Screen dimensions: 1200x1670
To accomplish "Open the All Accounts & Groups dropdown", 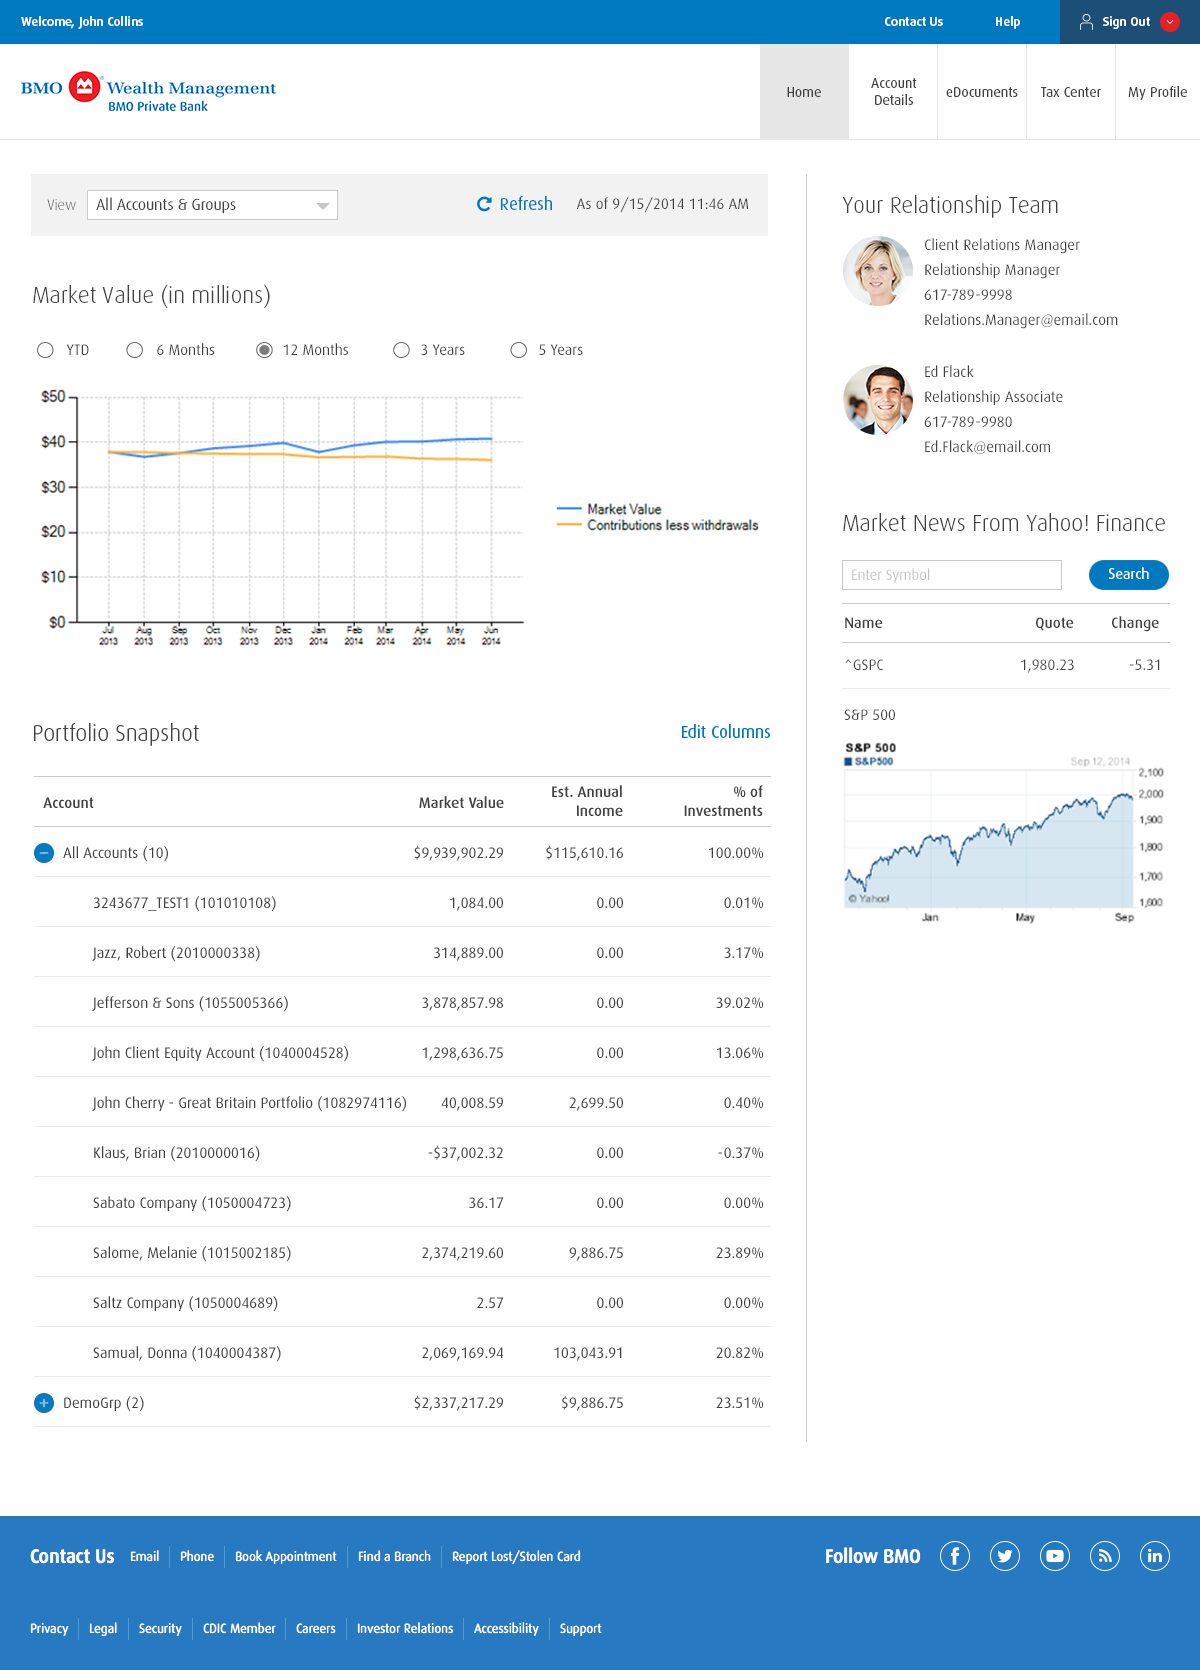I will (x=212, y=205).
